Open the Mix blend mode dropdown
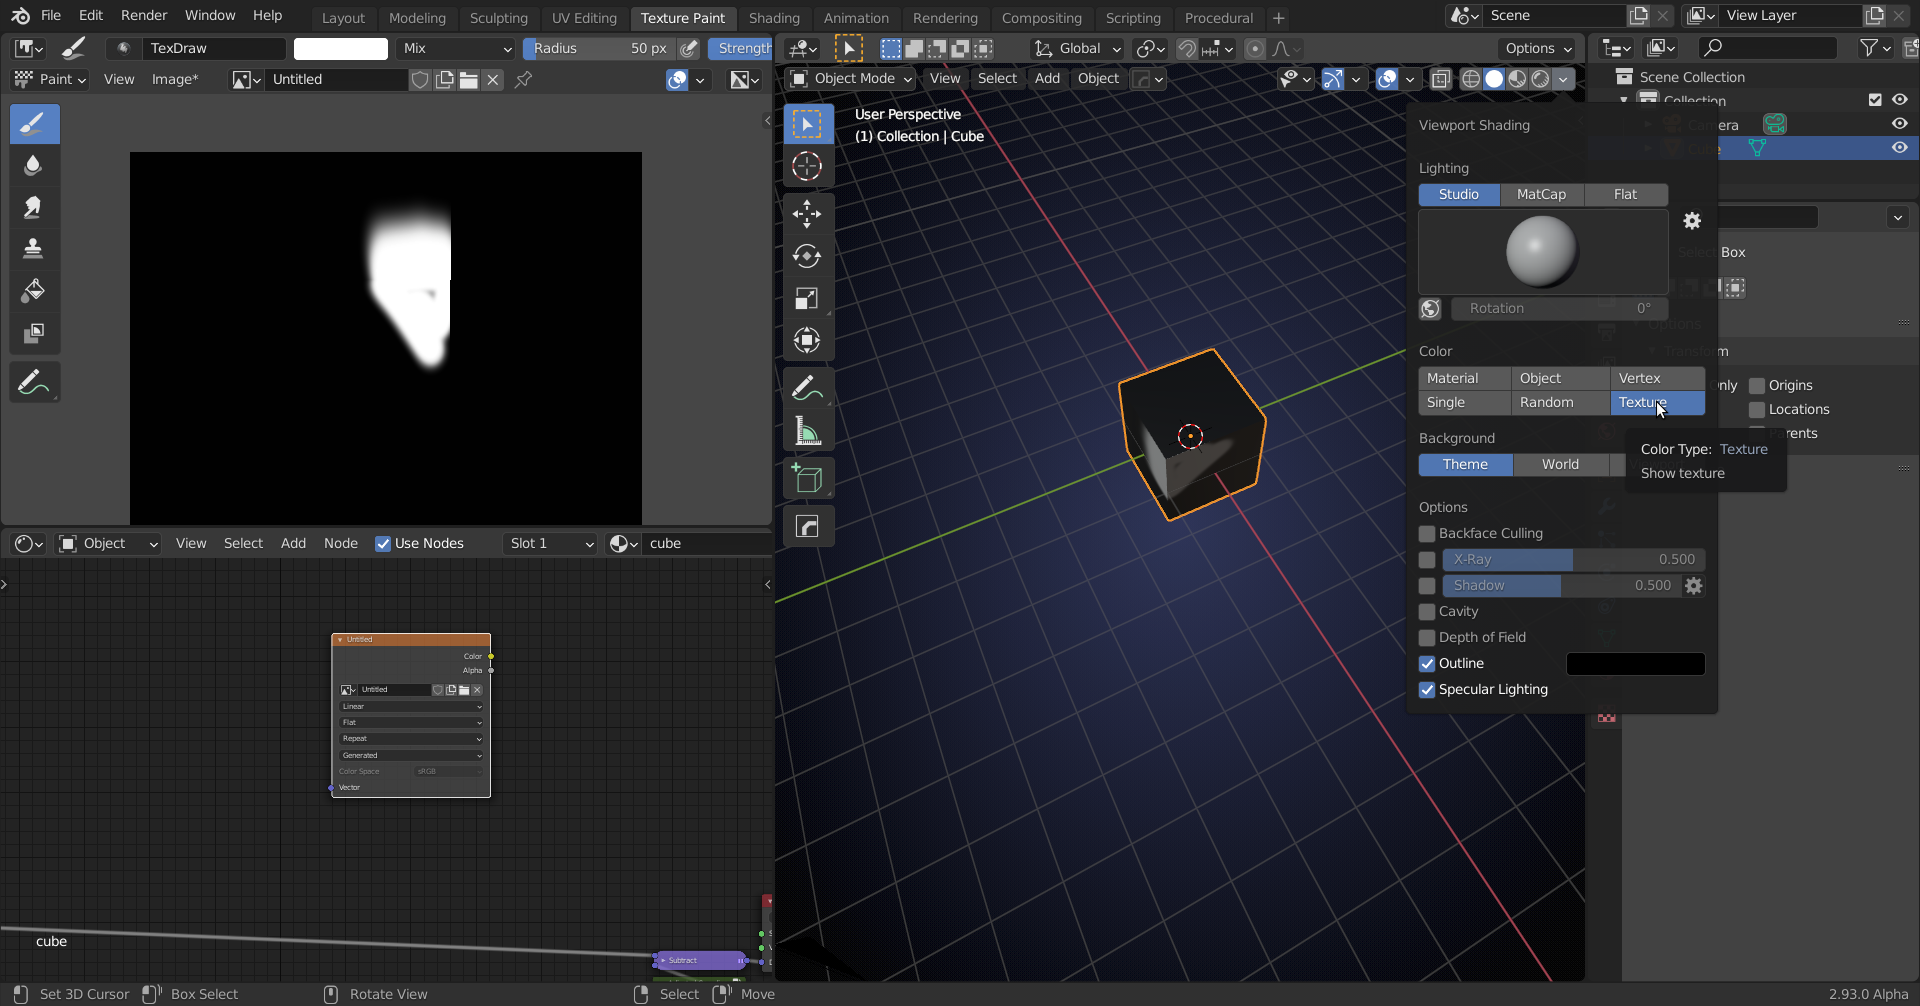This screenshot has width=1920, height=1006. tap(456, 49)
